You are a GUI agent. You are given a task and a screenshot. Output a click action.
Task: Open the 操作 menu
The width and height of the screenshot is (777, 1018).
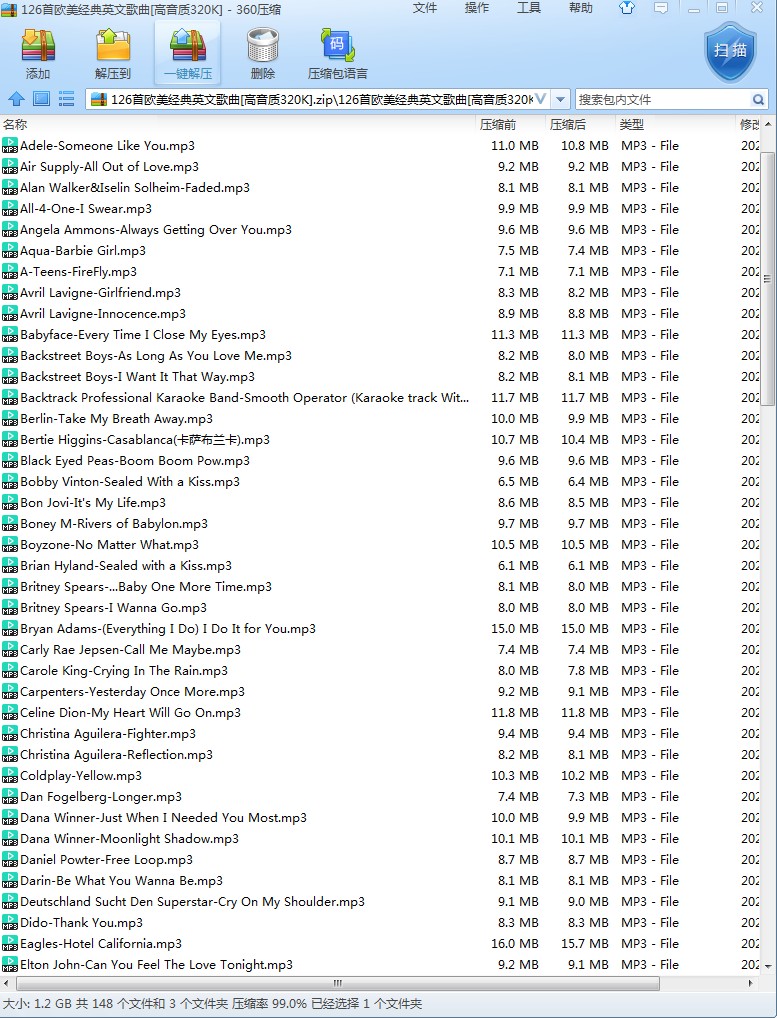[x=476, y=8]
